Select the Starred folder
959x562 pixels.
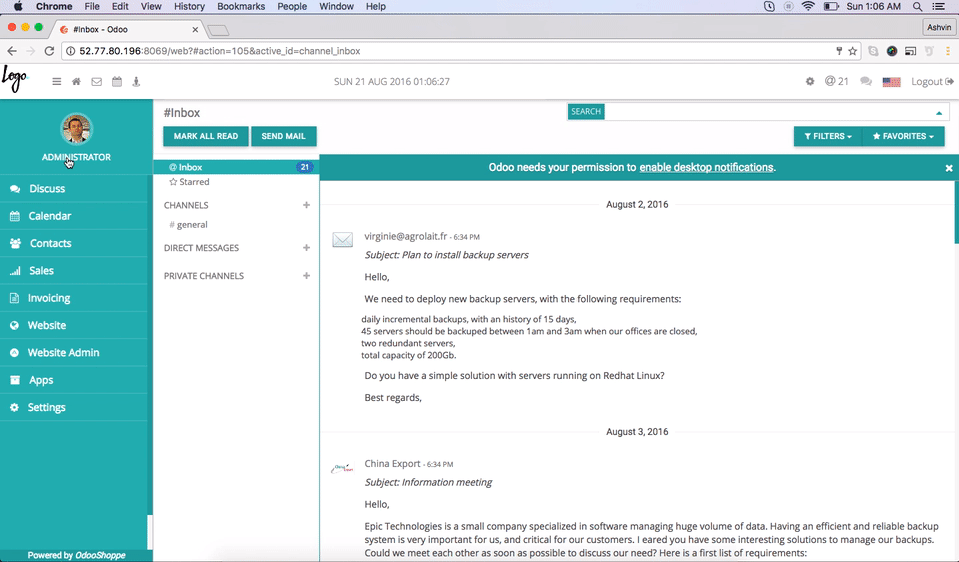pyautogui.click(x=189, y=182)
